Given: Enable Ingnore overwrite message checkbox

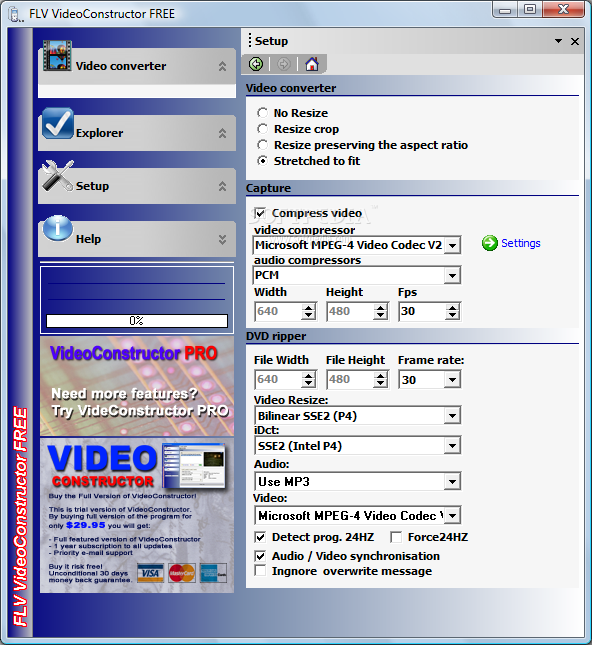Looking at the screenshot, I should tap(260, 571).
